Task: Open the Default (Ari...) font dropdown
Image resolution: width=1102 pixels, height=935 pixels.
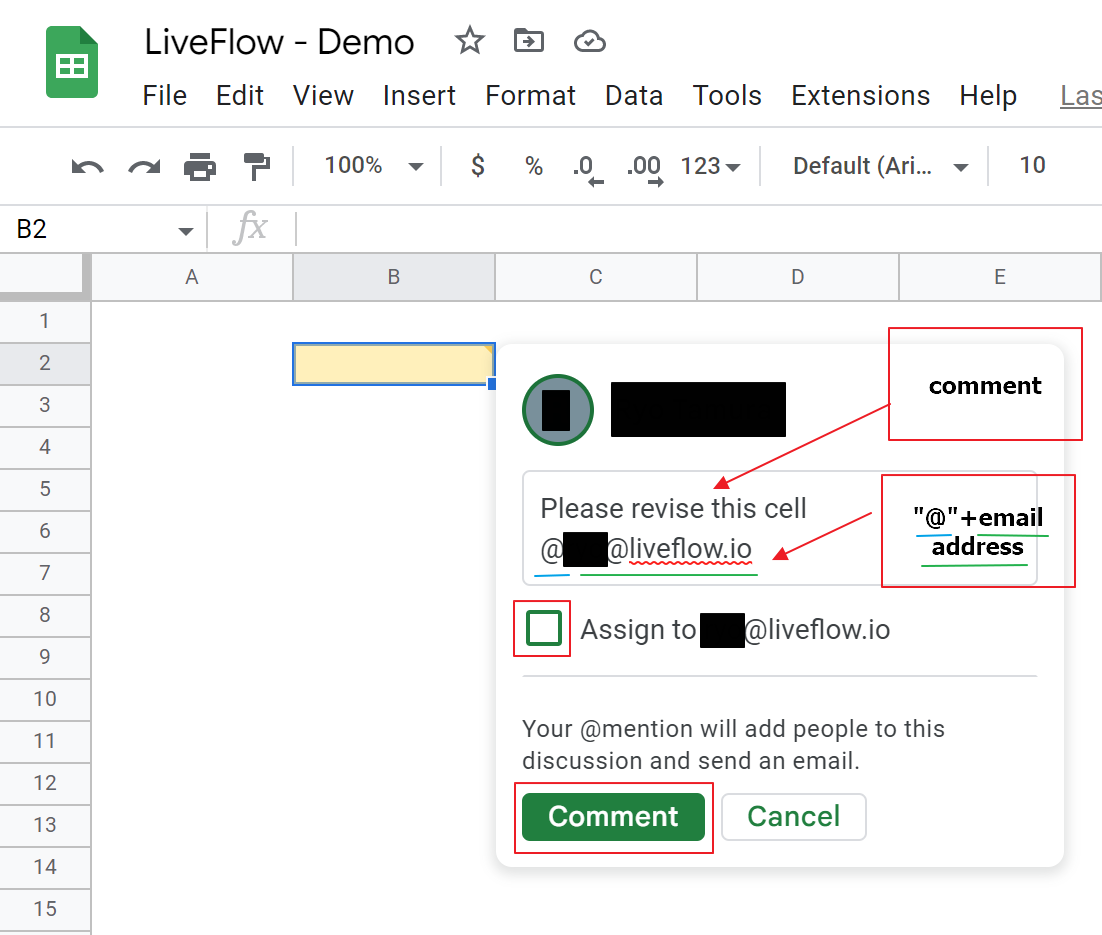Action: (x=880, y=166)
